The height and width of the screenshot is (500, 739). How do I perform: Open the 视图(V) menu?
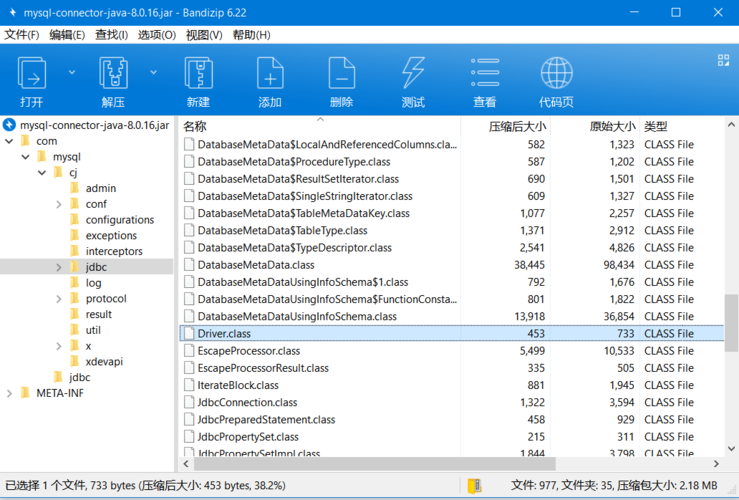(x=204, y=35)
